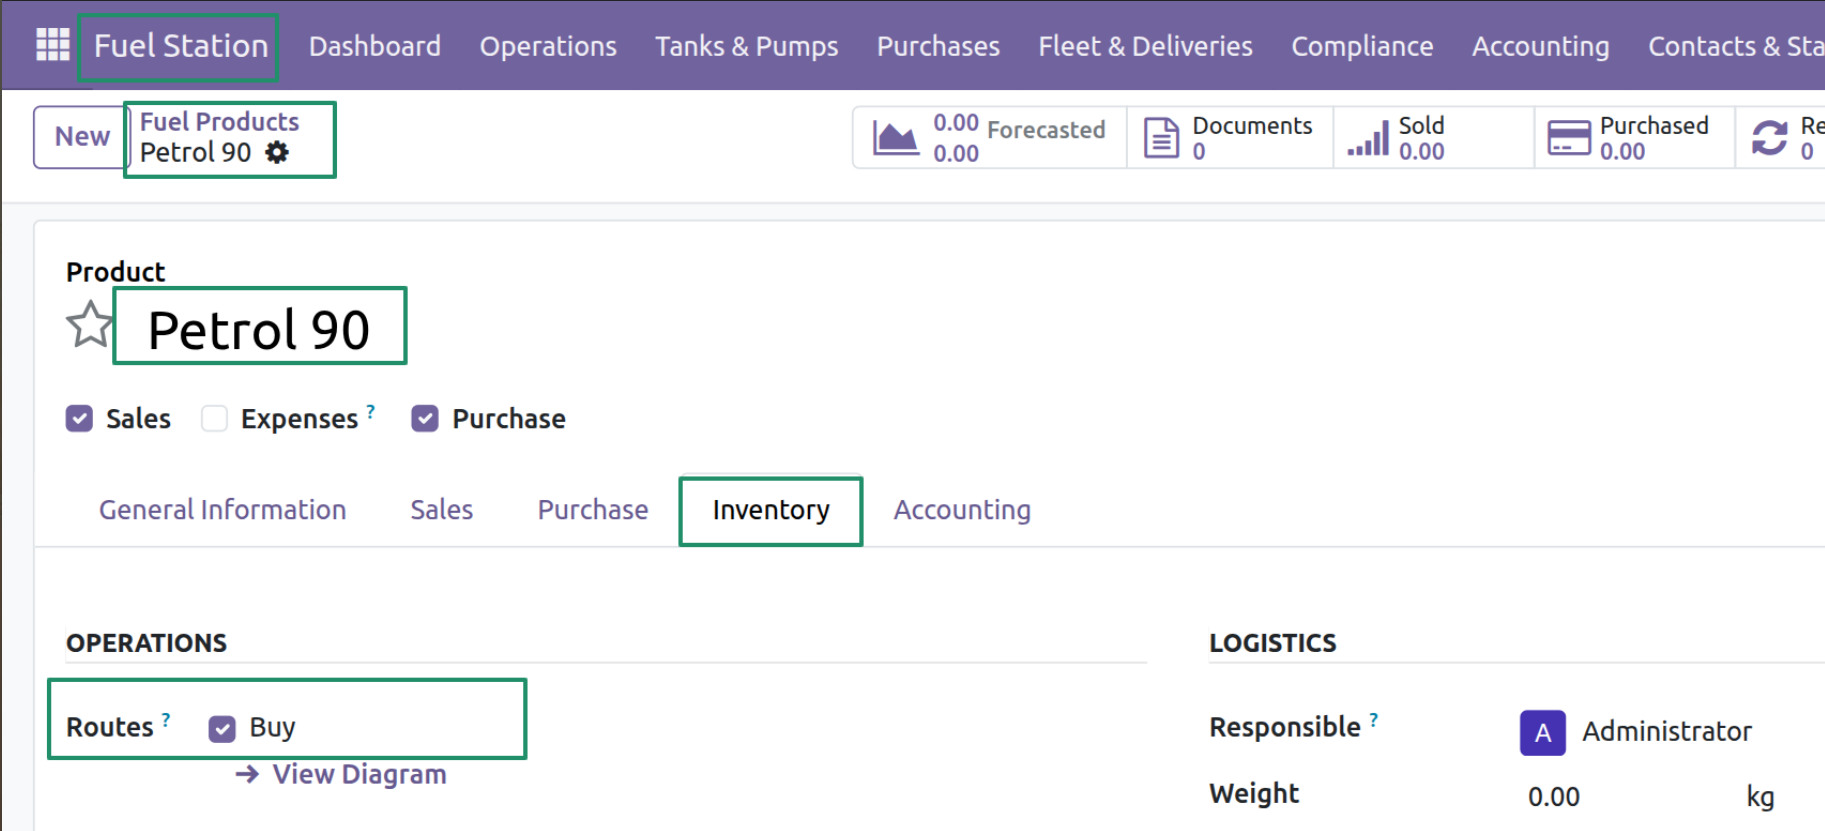Image resolution: width=1825 pixels, height=831 pixels.
Task: Uncheck the Sales checkbox
Action: [79, 418]
